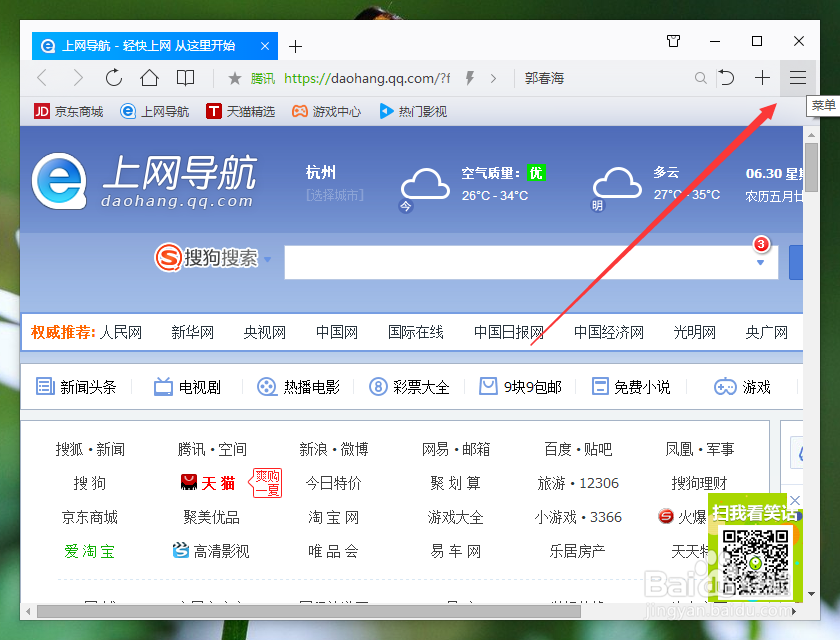840x640 pixels.
Task: Open 央广网 link
Action: [x=767, y=332]
